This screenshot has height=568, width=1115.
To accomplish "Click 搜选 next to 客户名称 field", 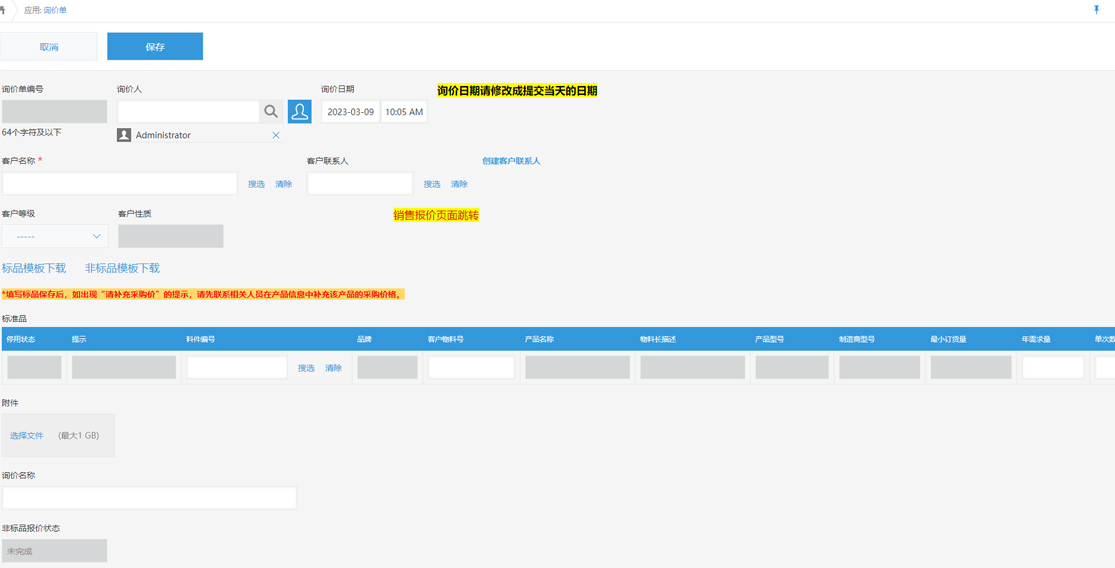I will click(256, 184).
